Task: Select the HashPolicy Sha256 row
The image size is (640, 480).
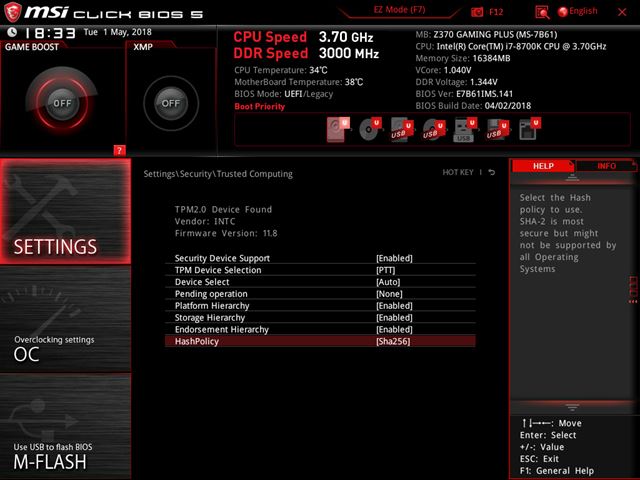Action: (320, 341)
